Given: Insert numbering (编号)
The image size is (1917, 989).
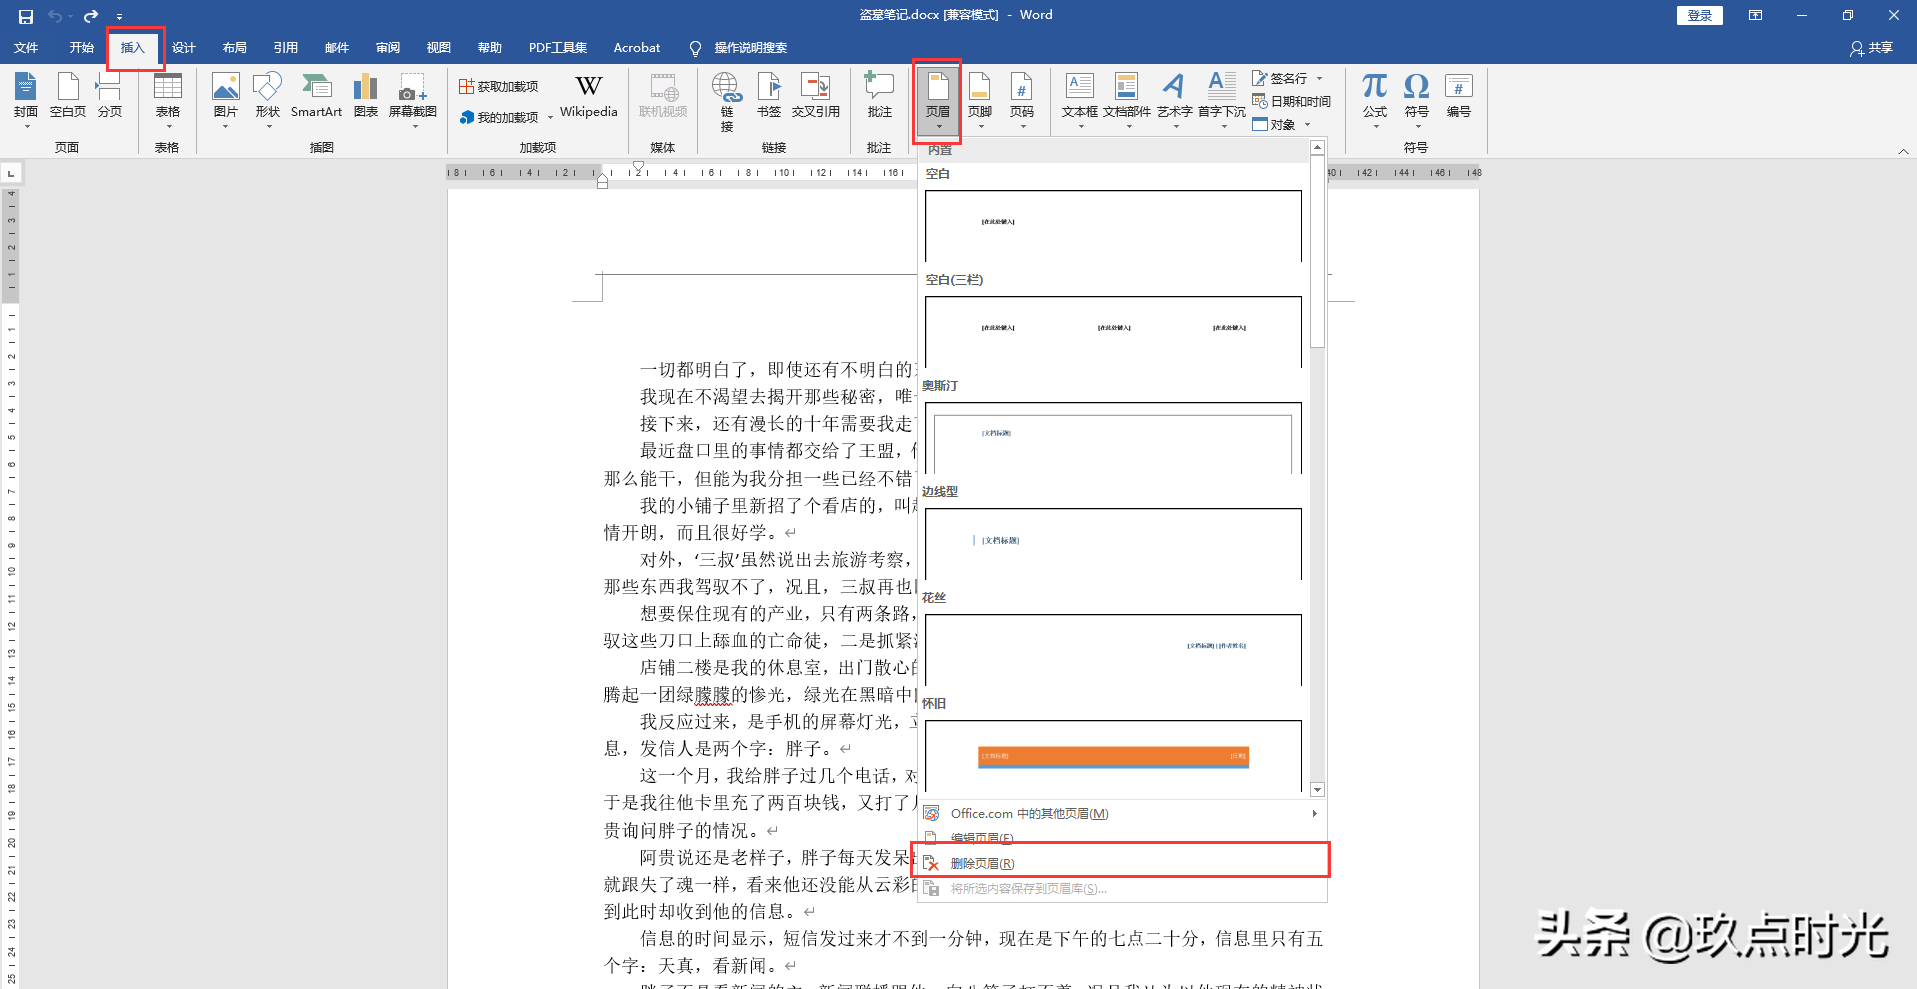Looking at the screenshot, I should coord(1459,96).
